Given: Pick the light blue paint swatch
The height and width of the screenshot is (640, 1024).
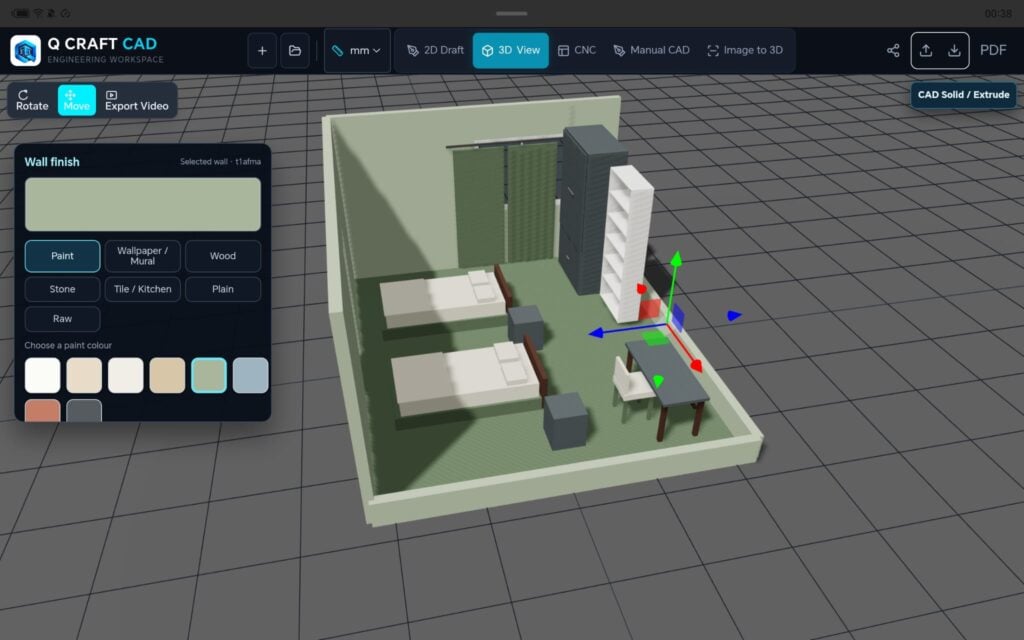Looking at the screenshot, I should pos(250,376).
